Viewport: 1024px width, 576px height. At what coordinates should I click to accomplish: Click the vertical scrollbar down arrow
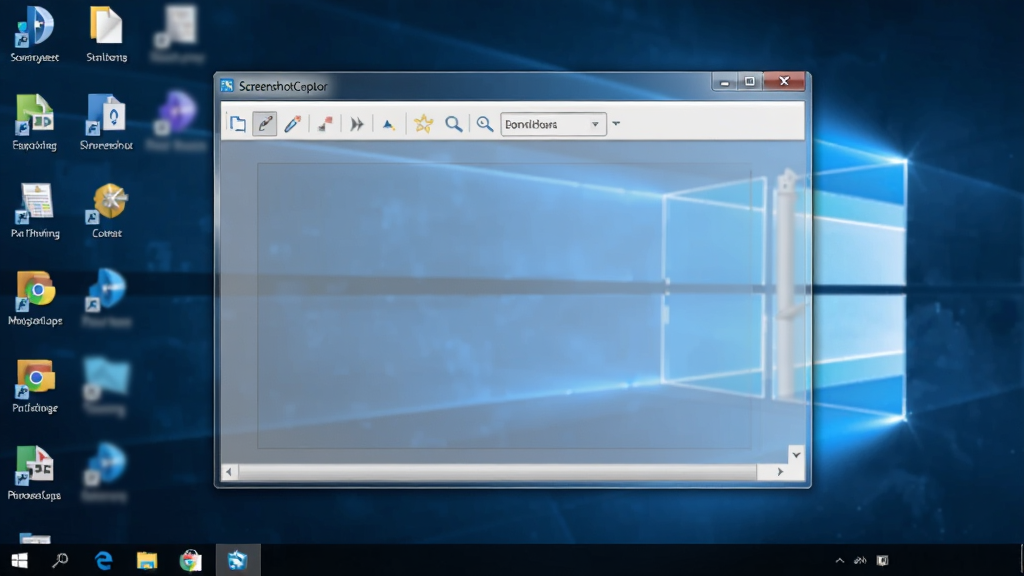(796, 455)
